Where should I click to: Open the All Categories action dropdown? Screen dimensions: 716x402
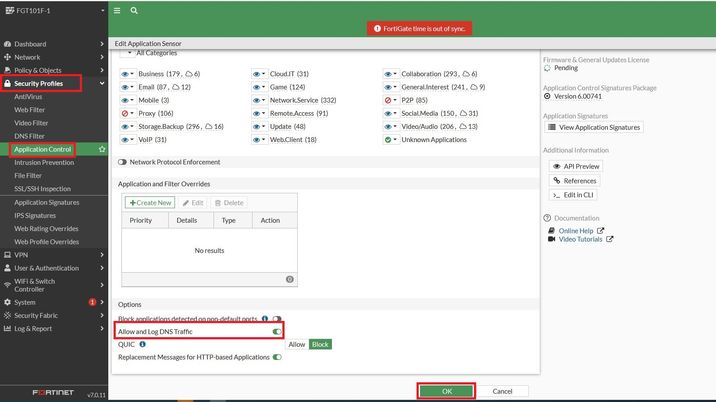[127, 53]
